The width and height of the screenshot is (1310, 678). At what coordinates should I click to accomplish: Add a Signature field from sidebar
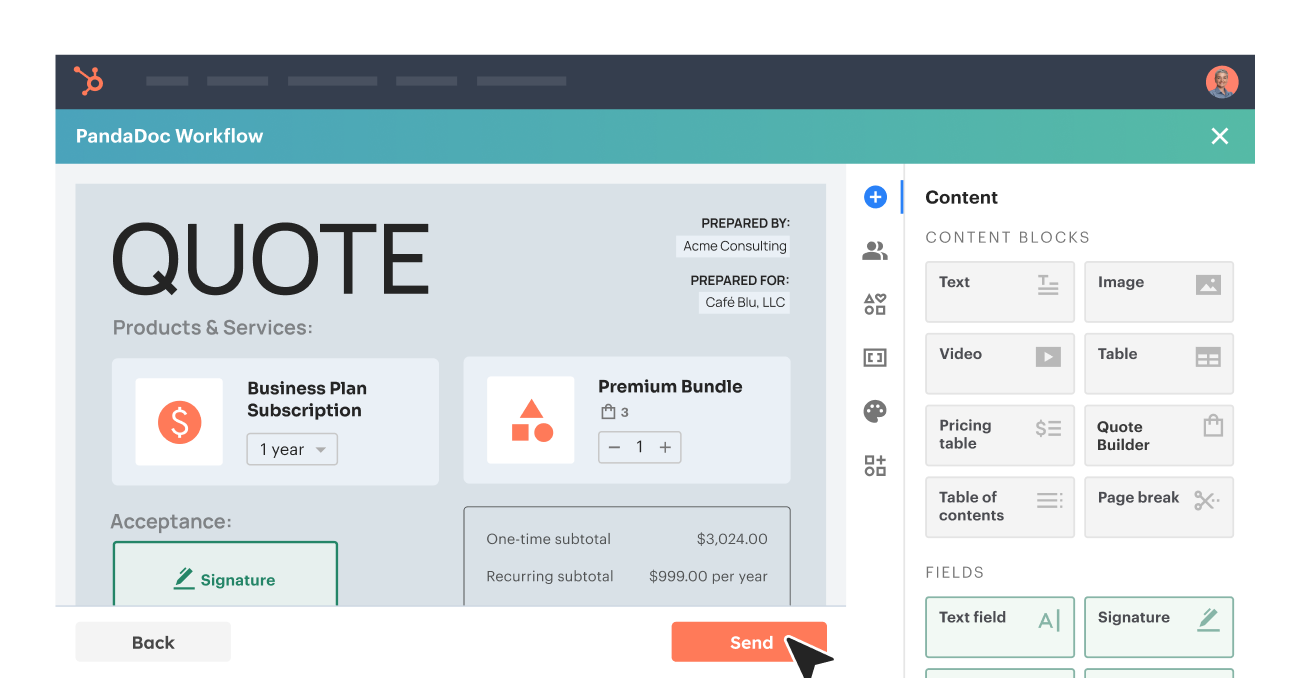[1159, 627]
